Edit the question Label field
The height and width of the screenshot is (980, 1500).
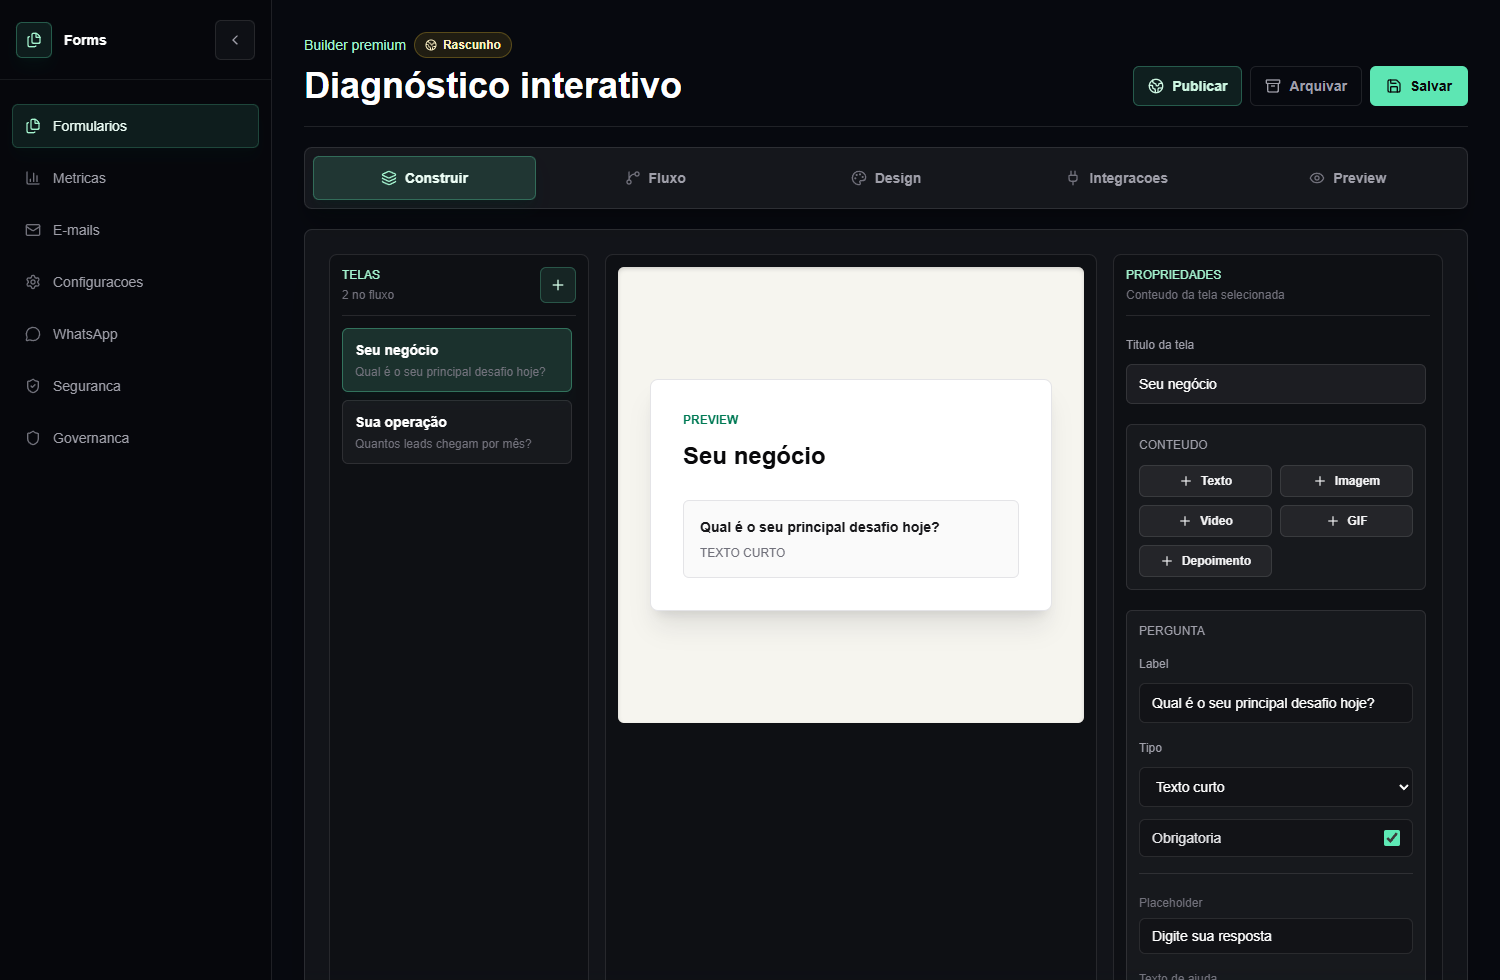1276,703
